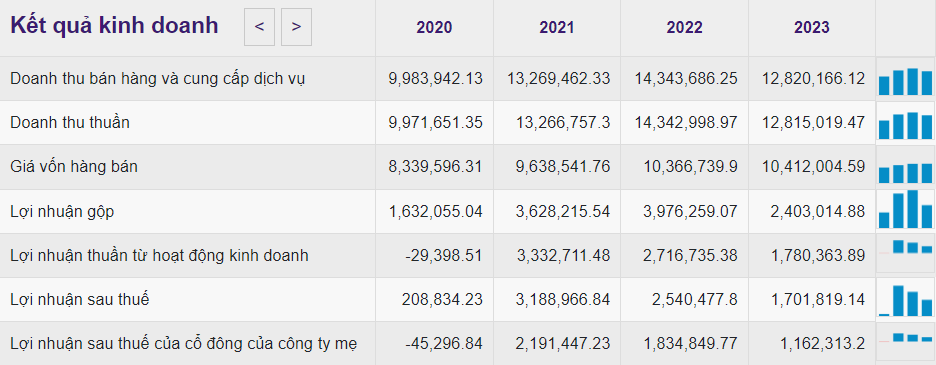Click the negative 2020 value -29,398.51
The width and height of the screenshot is (936, 365).
coord(444,256)
